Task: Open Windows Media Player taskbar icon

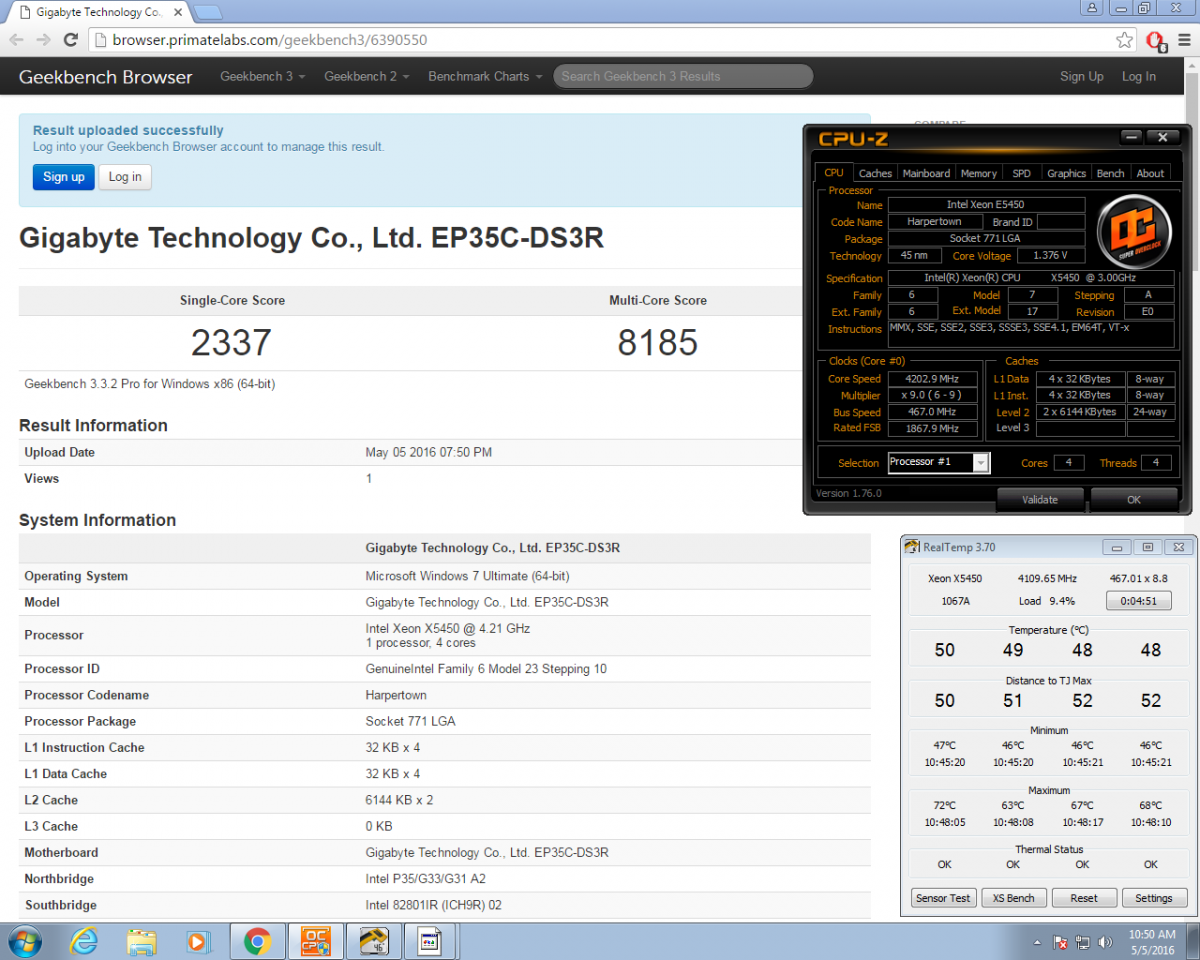Action: [199, 941]
